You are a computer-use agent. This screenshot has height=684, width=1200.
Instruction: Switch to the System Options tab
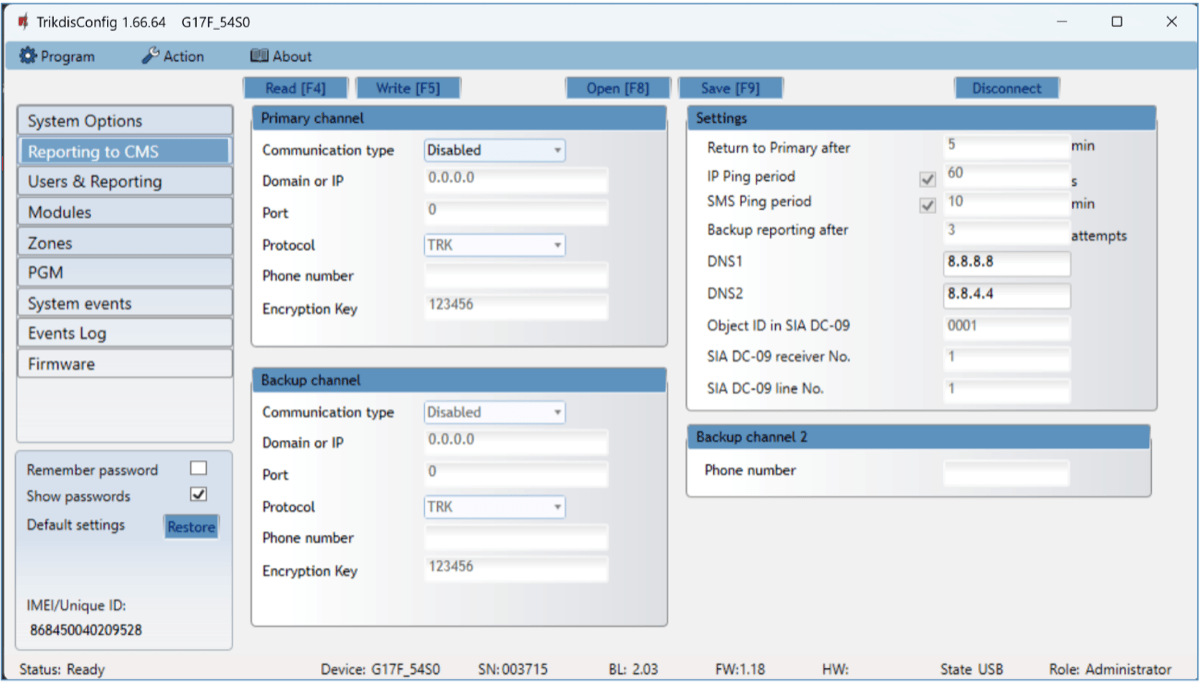(x=125, y=121)
